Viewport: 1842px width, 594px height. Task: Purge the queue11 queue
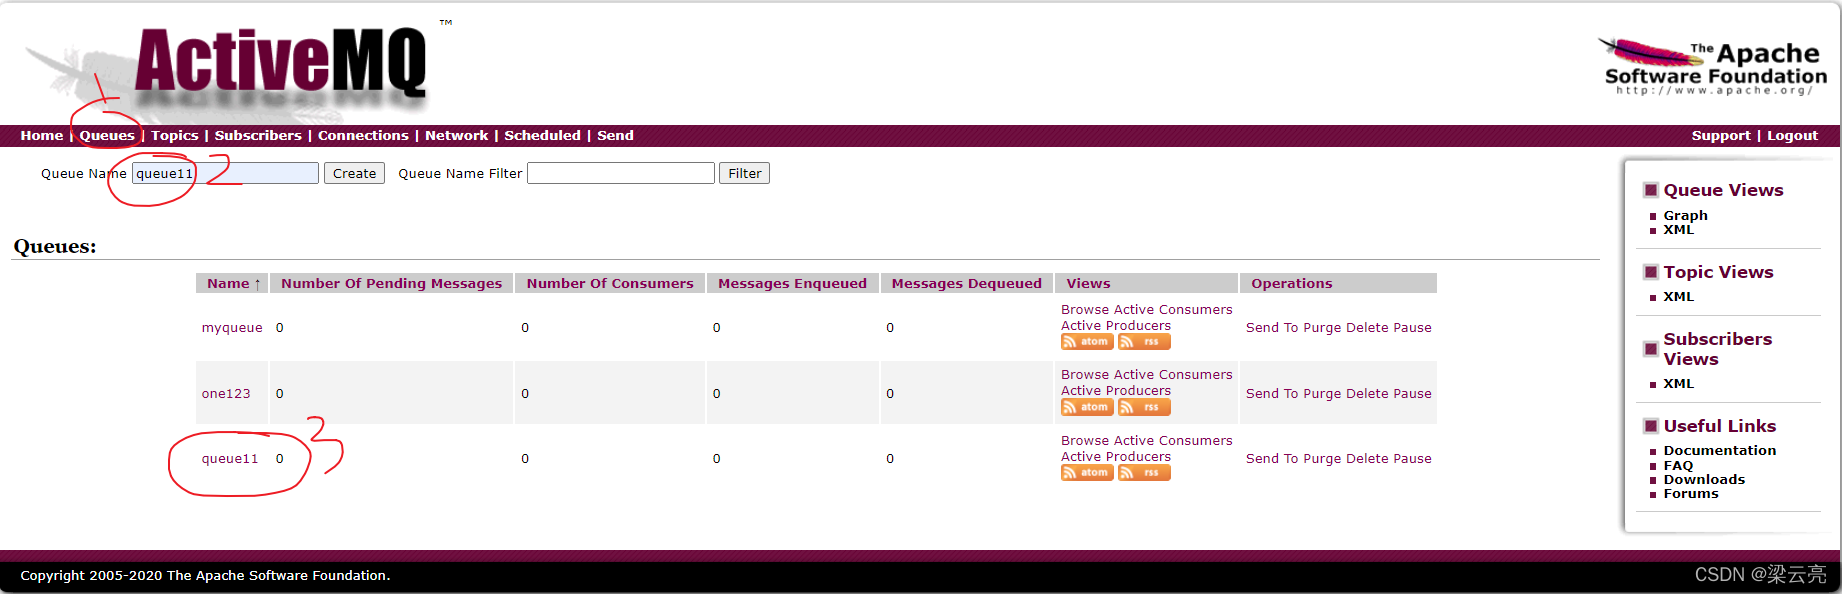[x=1322, y=458]
